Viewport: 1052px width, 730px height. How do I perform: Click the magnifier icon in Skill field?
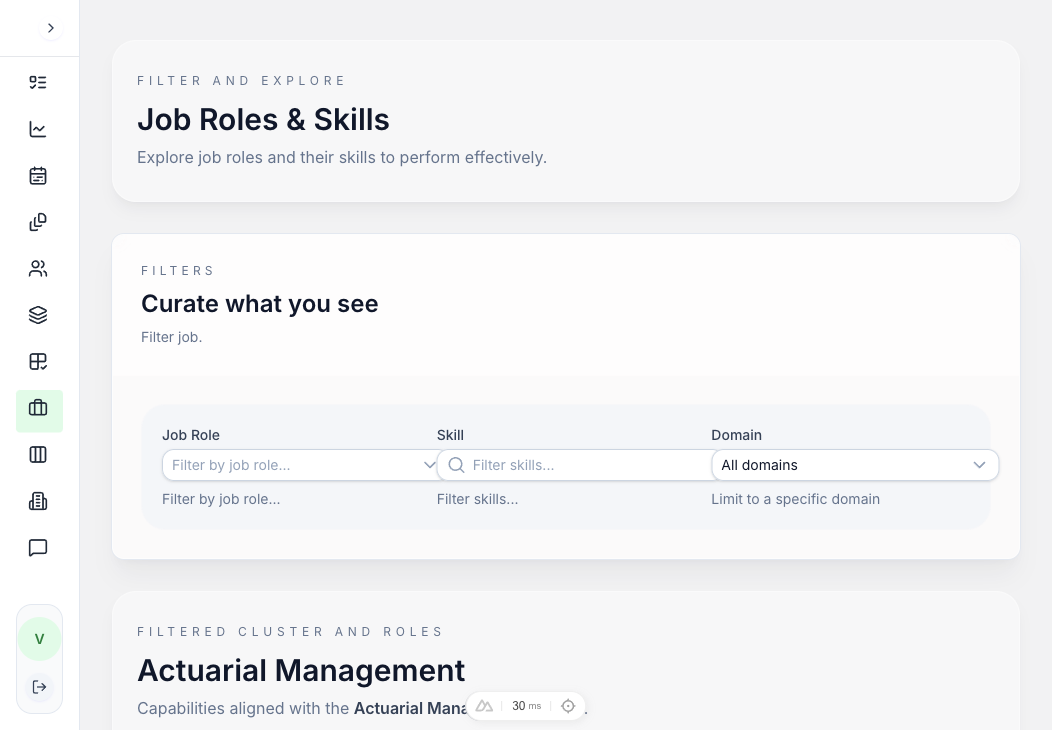click(x=456, y=465)
